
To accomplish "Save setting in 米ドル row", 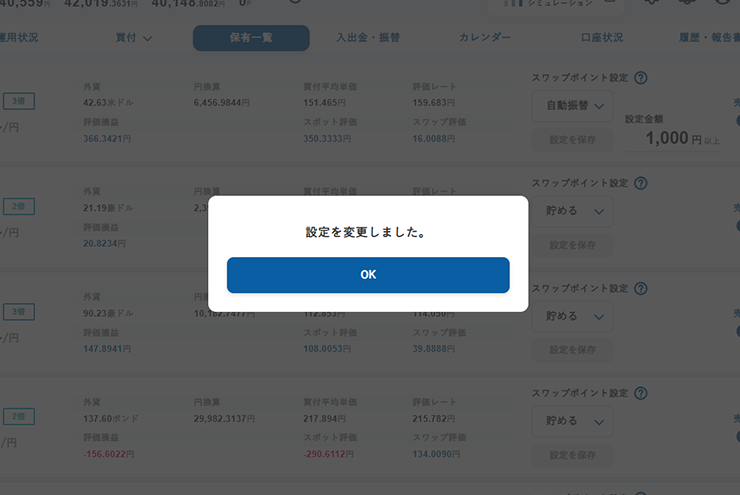I will click(x=572, y=140).
